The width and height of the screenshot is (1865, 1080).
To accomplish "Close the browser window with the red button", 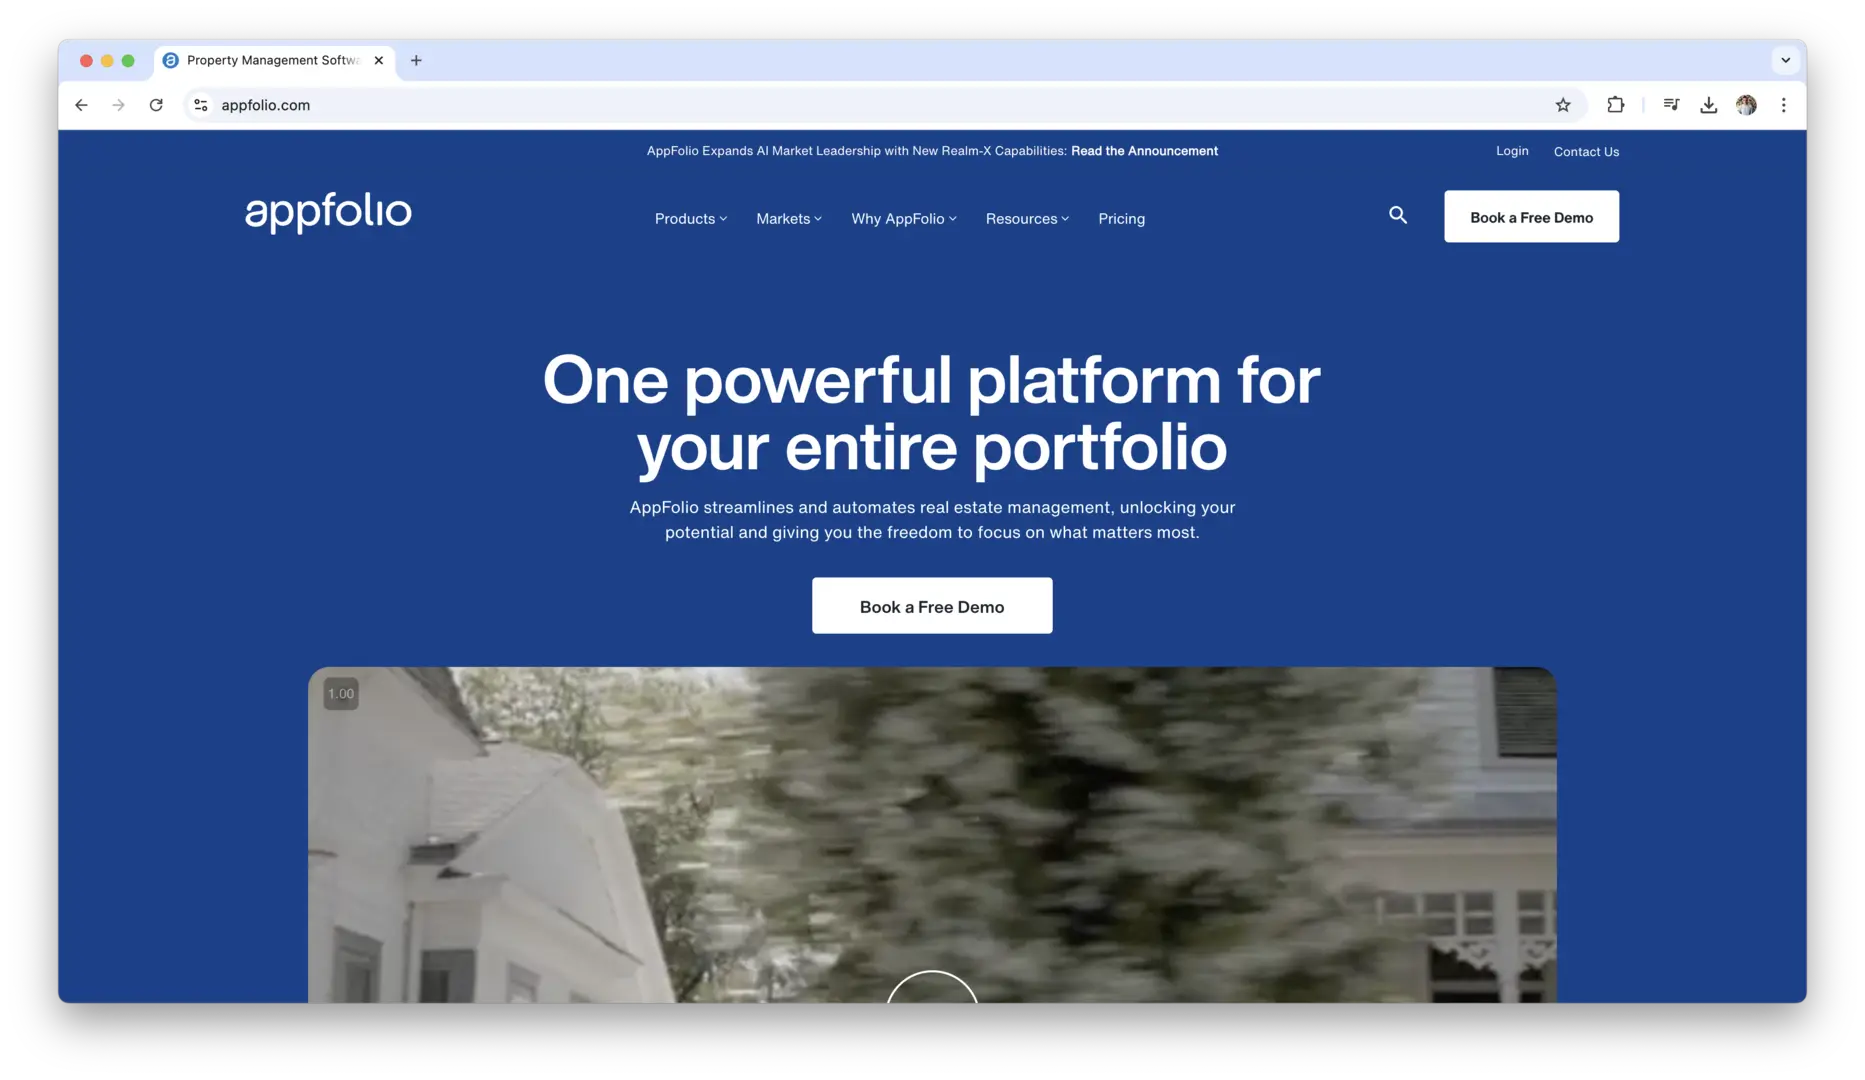I will coord(86,61).
